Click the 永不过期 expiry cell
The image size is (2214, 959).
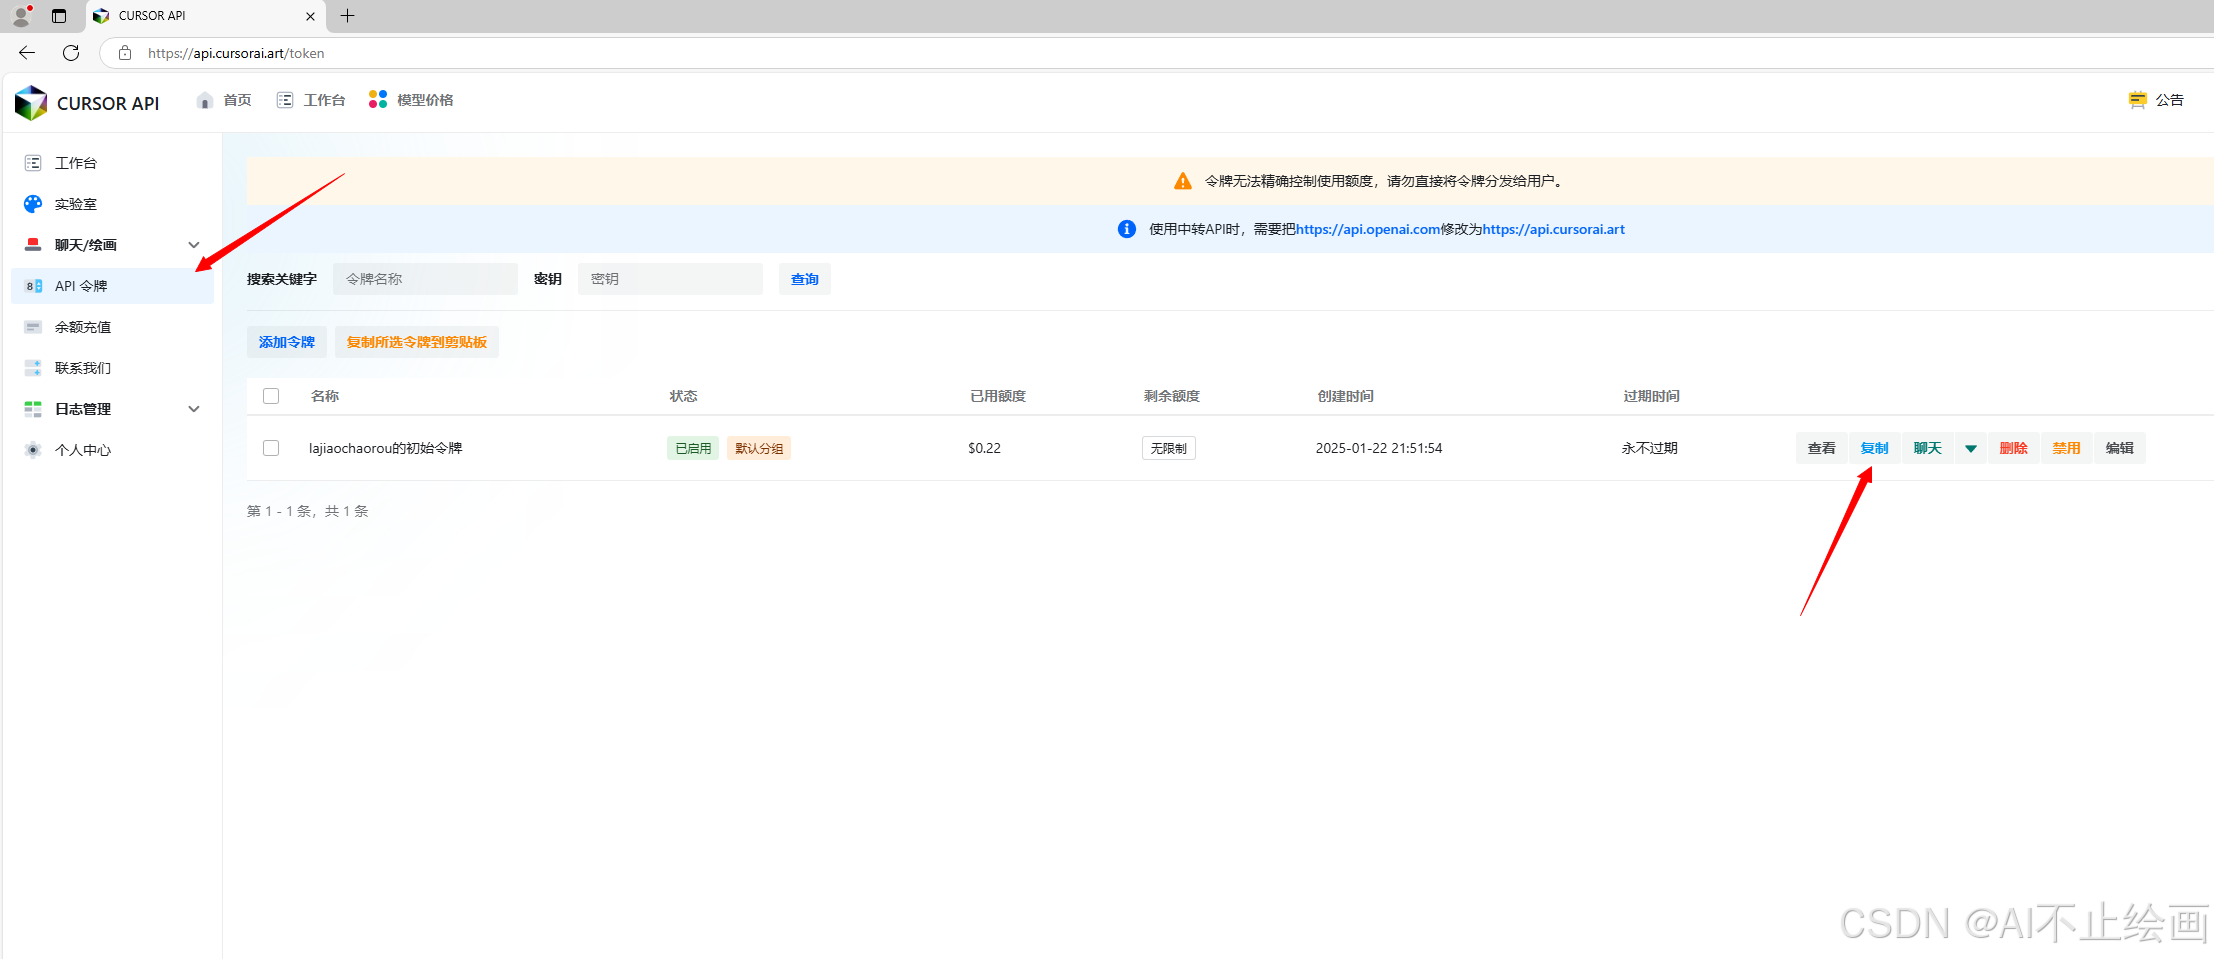(x=1650, y=448)
